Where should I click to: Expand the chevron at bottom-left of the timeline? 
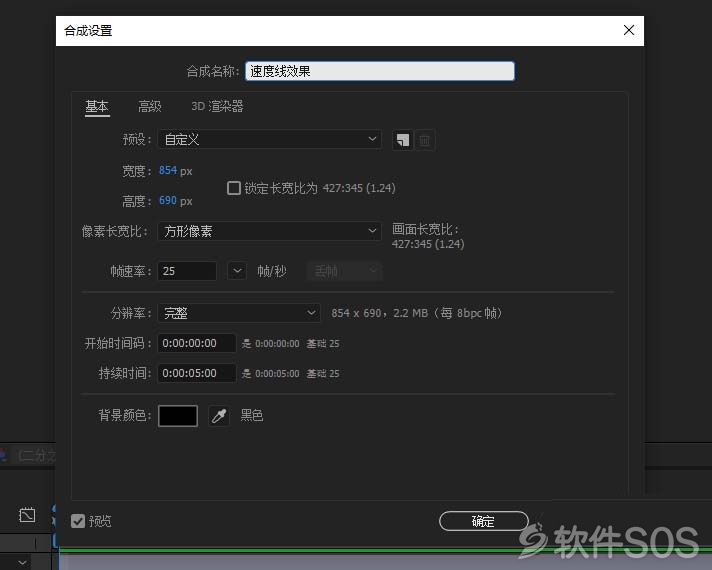(x=22, y=562)
